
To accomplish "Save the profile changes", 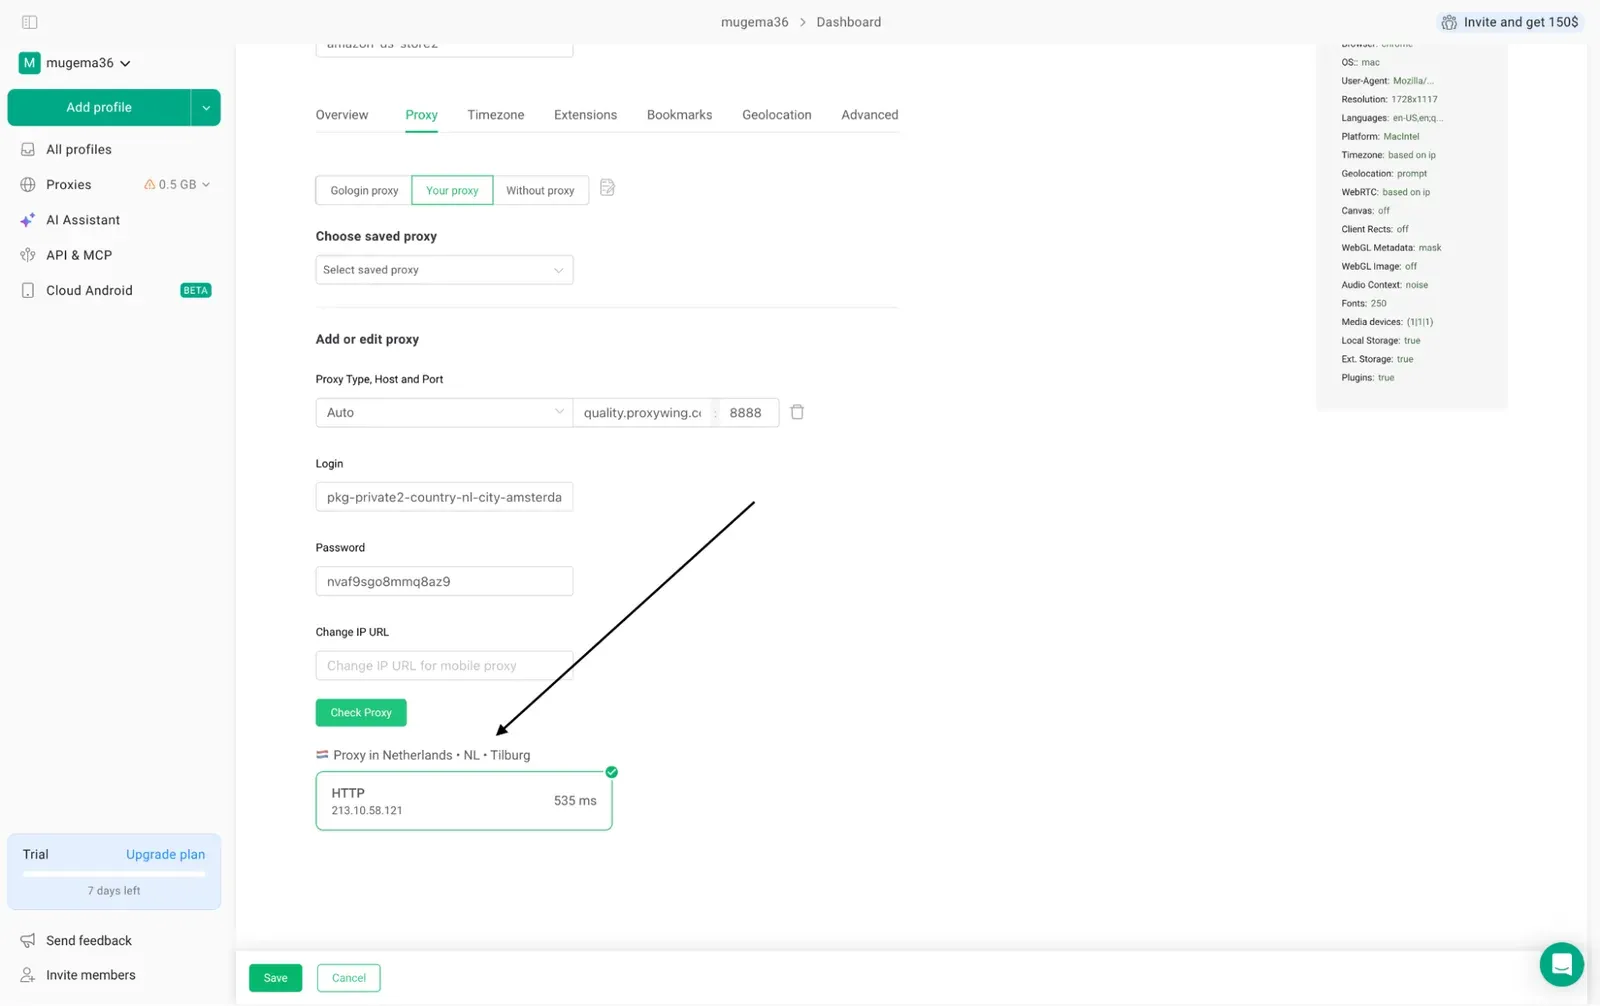I will pyautogui.click(x=275, y=978).
